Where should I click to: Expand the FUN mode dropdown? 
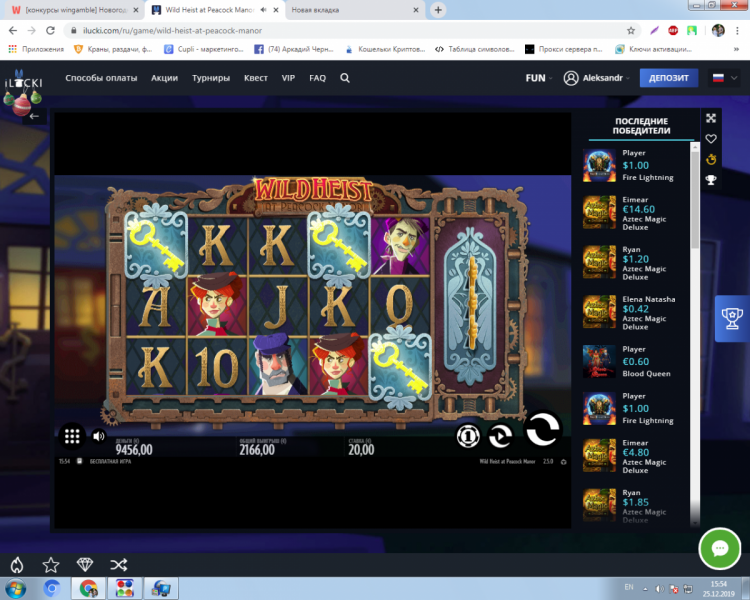(539, 78)
